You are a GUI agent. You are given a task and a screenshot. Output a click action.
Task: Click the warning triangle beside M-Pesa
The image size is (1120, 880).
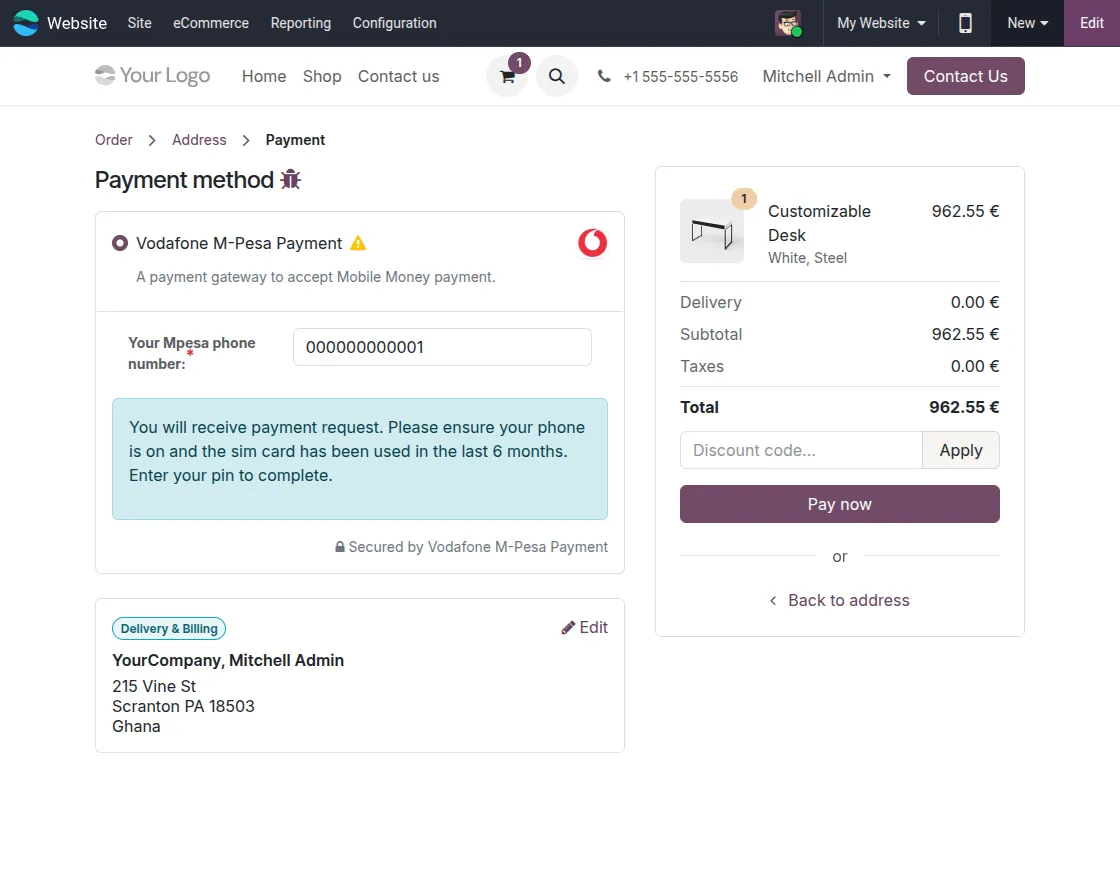point(358,244)
